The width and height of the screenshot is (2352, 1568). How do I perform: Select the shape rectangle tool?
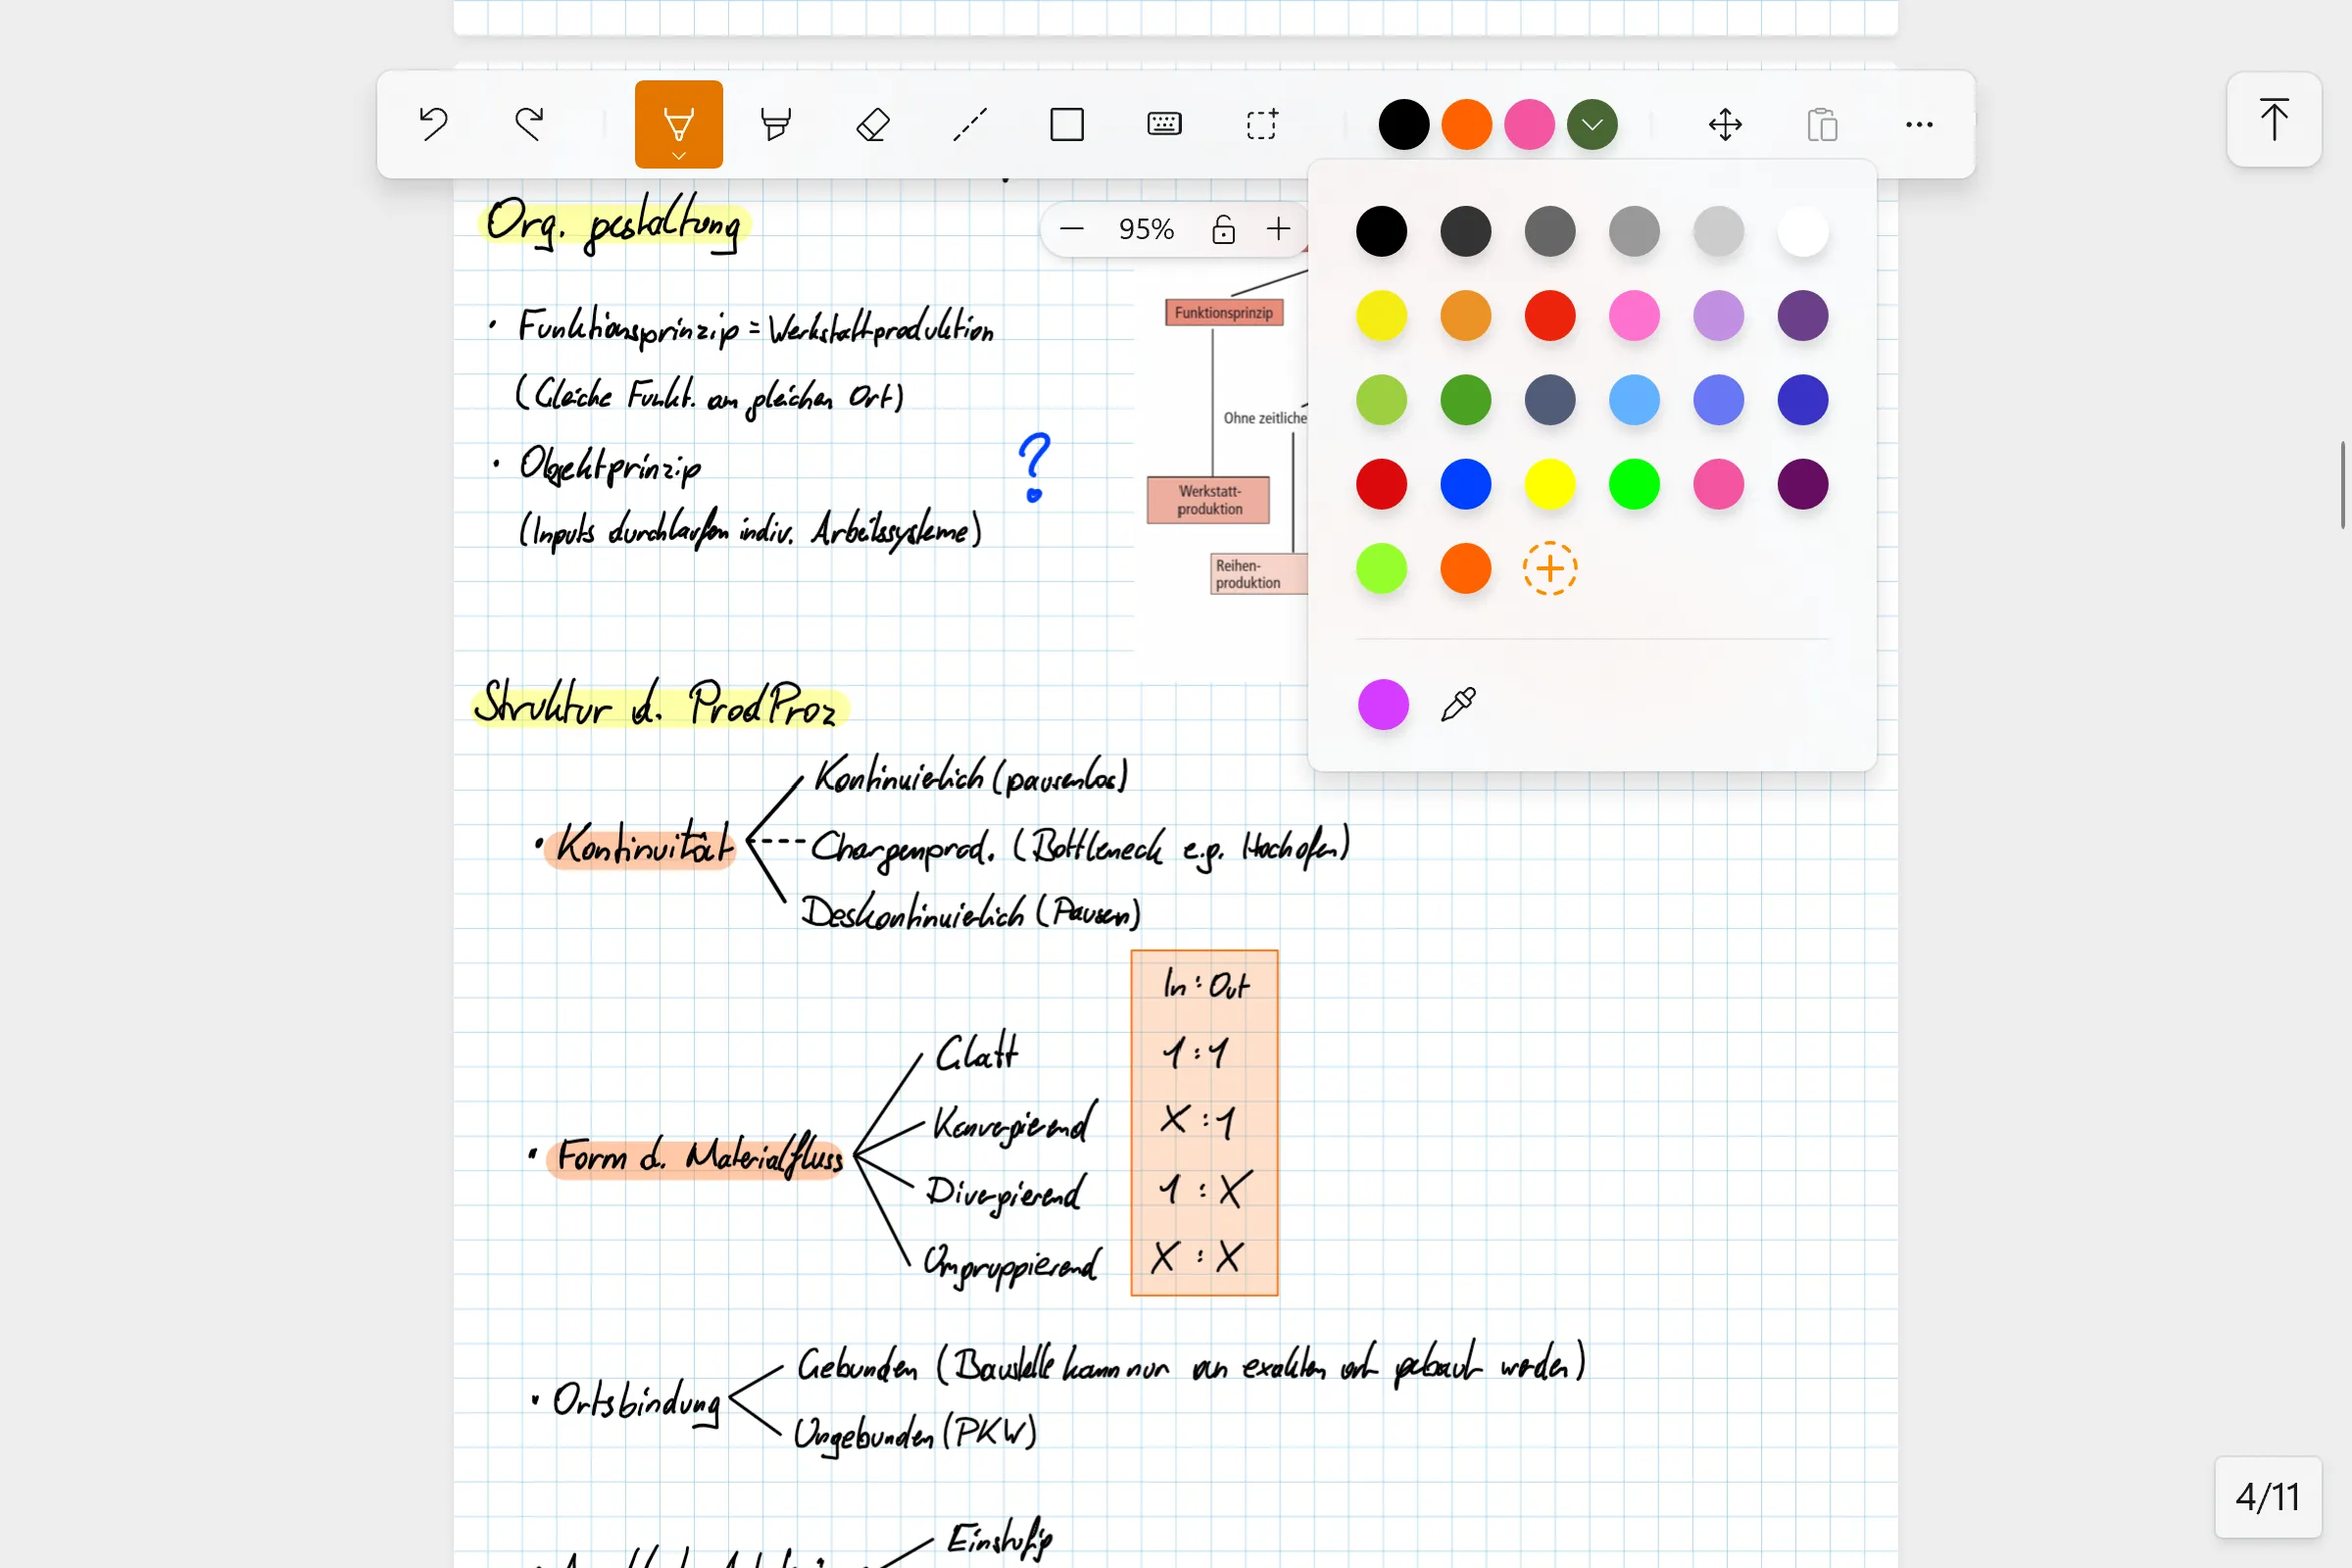click(1067, 124)
